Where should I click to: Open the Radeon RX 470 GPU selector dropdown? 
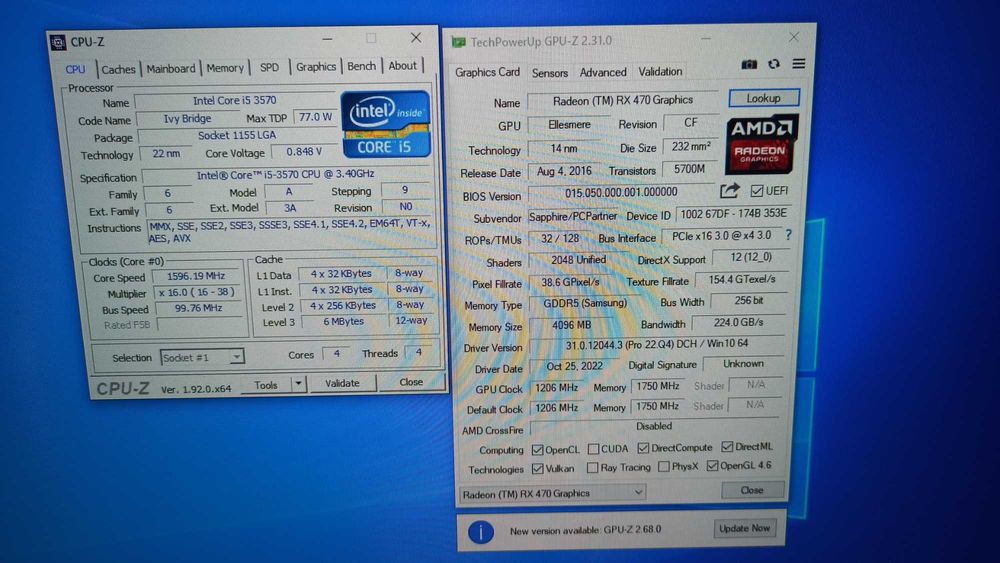[552, 494]
